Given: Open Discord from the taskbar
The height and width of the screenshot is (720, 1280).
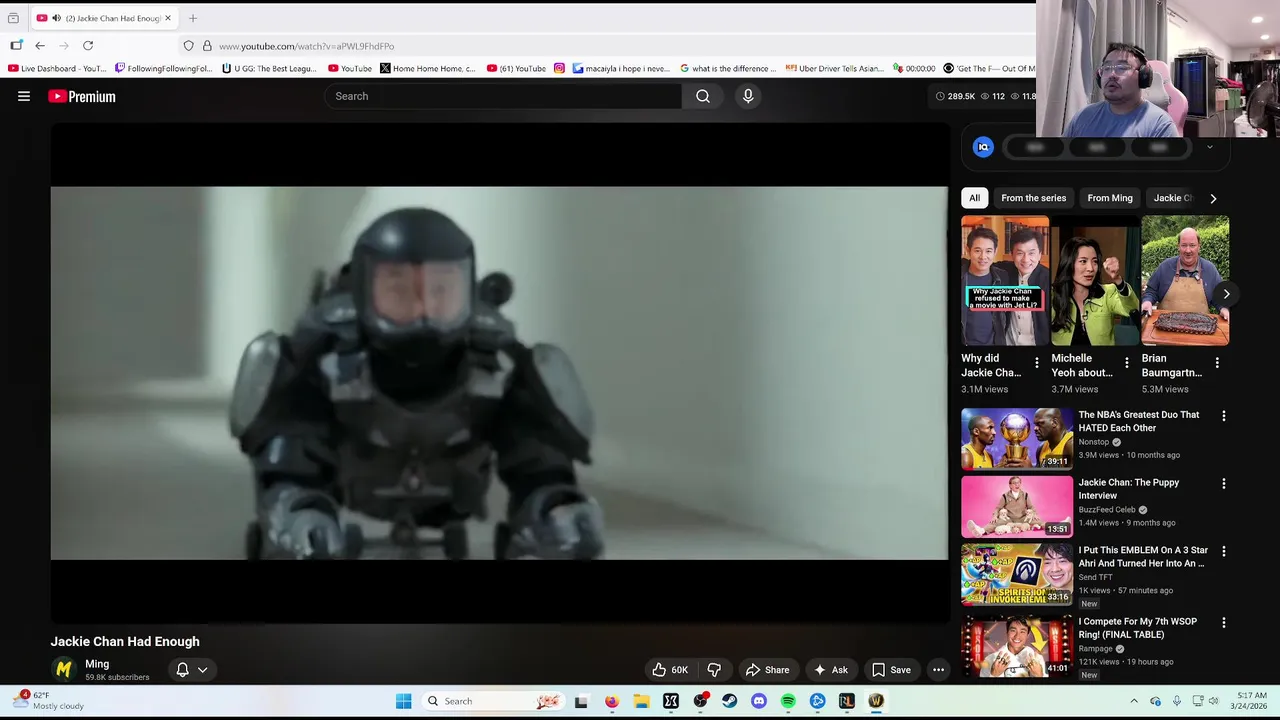Looking at the screenshot, I should click(x=759, y=701).
